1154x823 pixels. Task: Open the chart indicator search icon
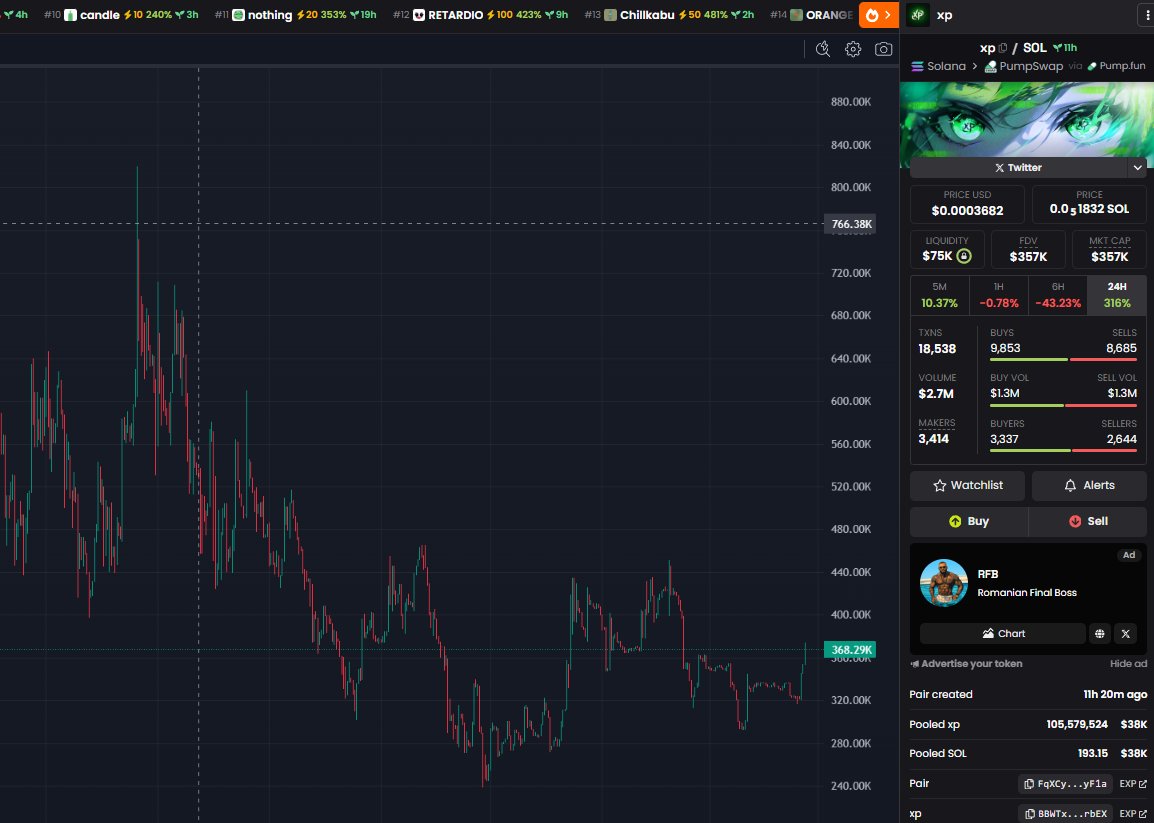point(823,49)
